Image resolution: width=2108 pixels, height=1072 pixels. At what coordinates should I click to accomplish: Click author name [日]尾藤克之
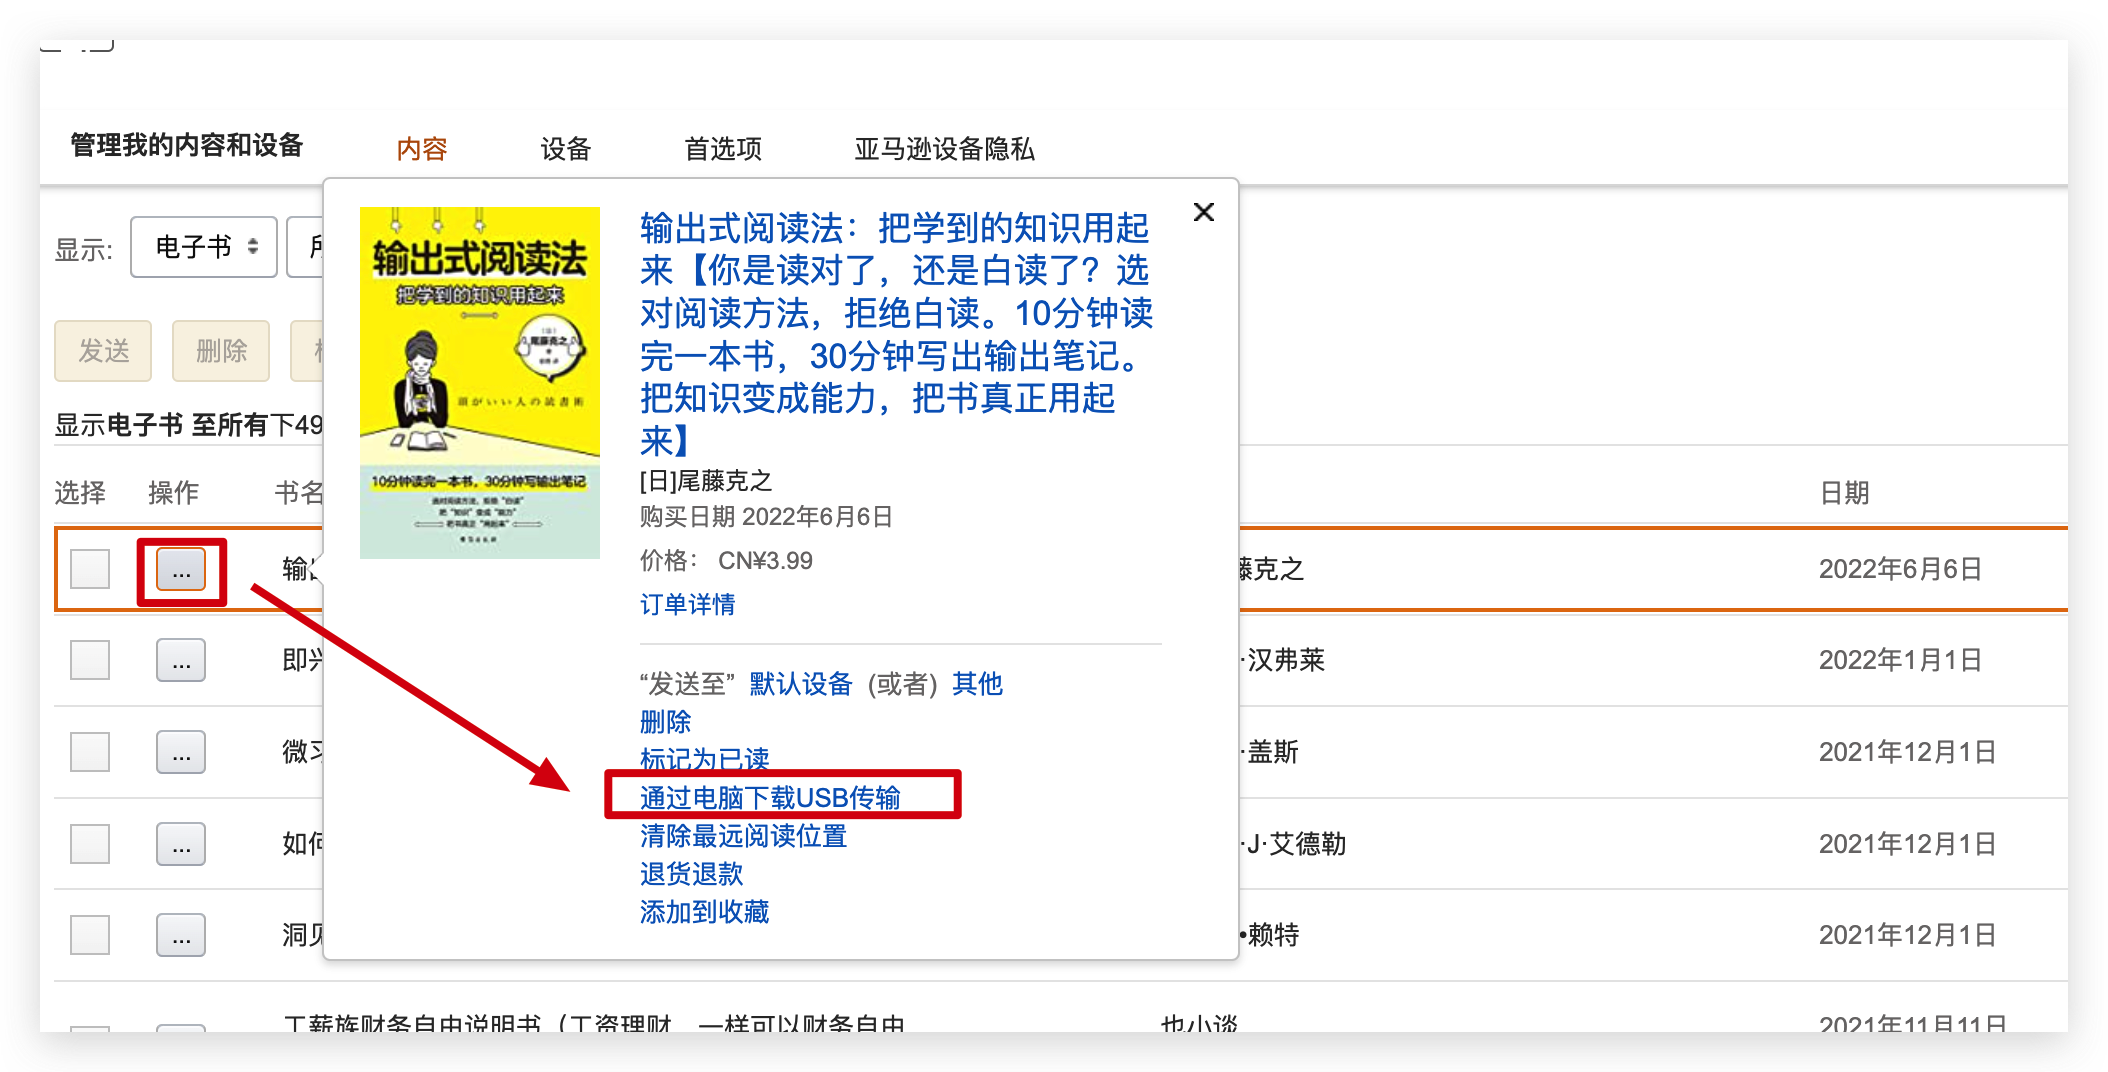[x=706, y=481]
